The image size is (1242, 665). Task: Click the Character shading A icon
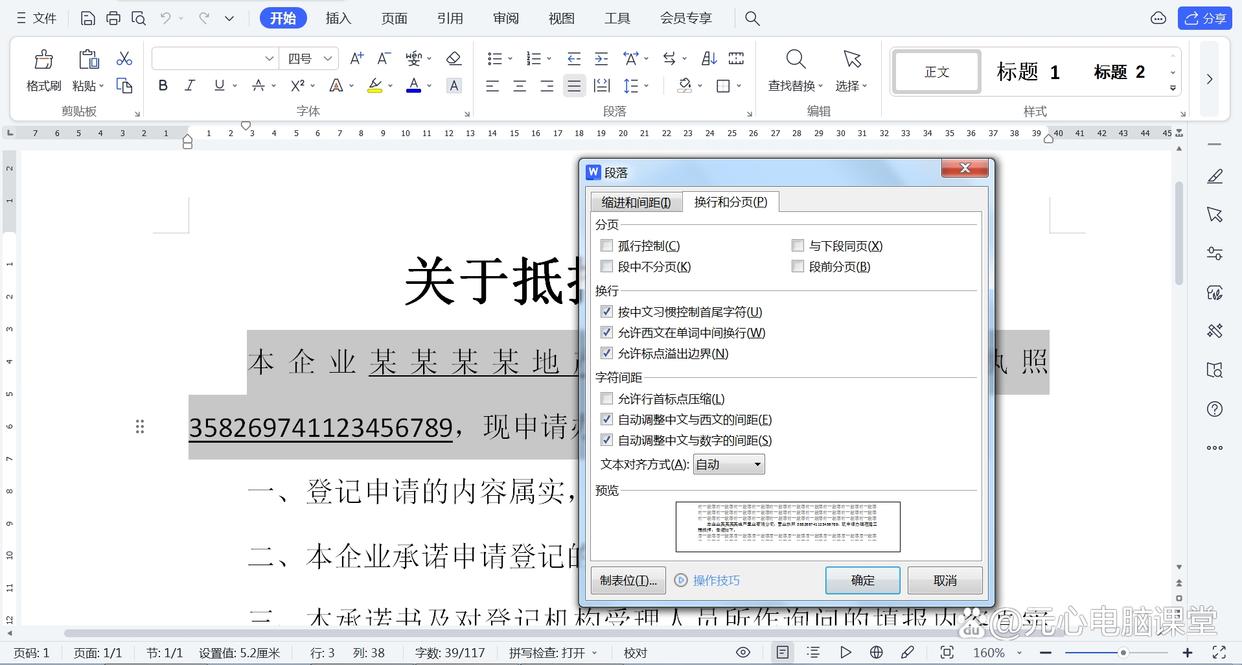(x=454, y=86)
